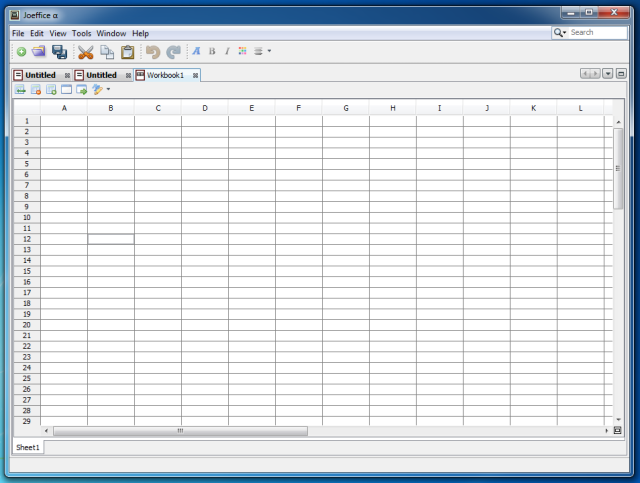Select the Sheet1 sheet tab
The height and width of the screenshot is (483, 640).
point(28,447)
